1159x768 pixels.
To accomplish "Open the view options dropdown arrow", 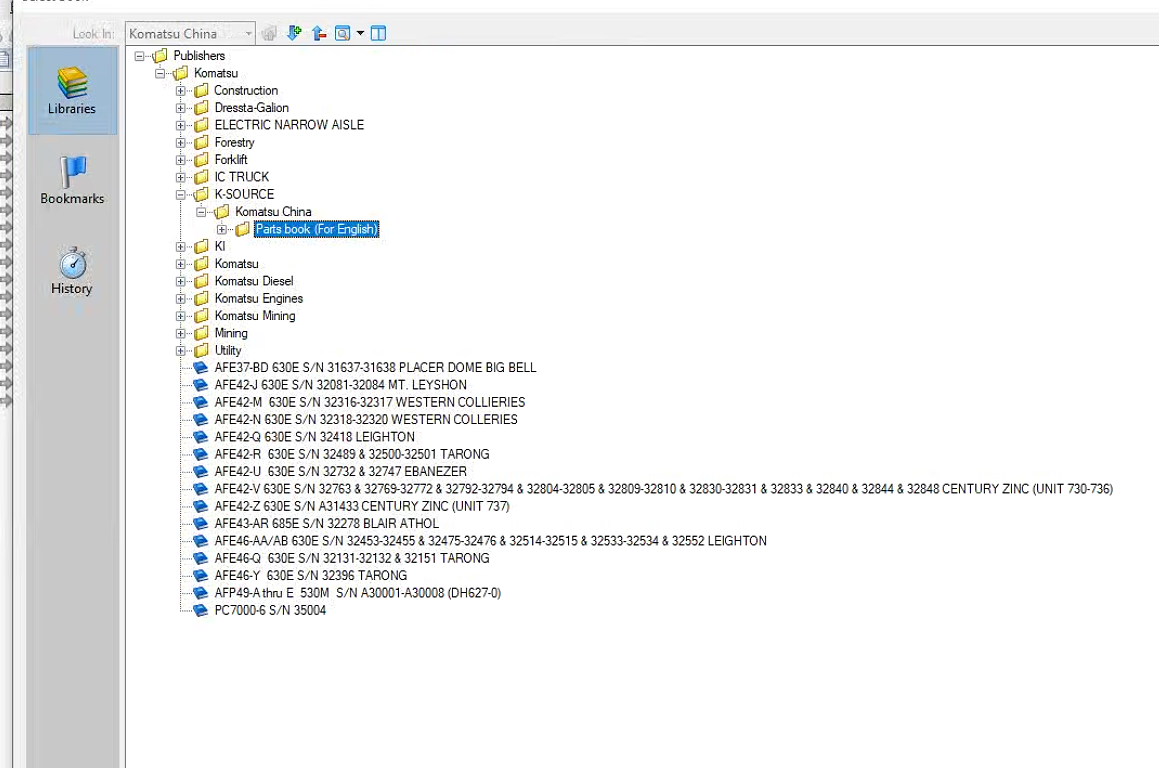I will 360,33.
